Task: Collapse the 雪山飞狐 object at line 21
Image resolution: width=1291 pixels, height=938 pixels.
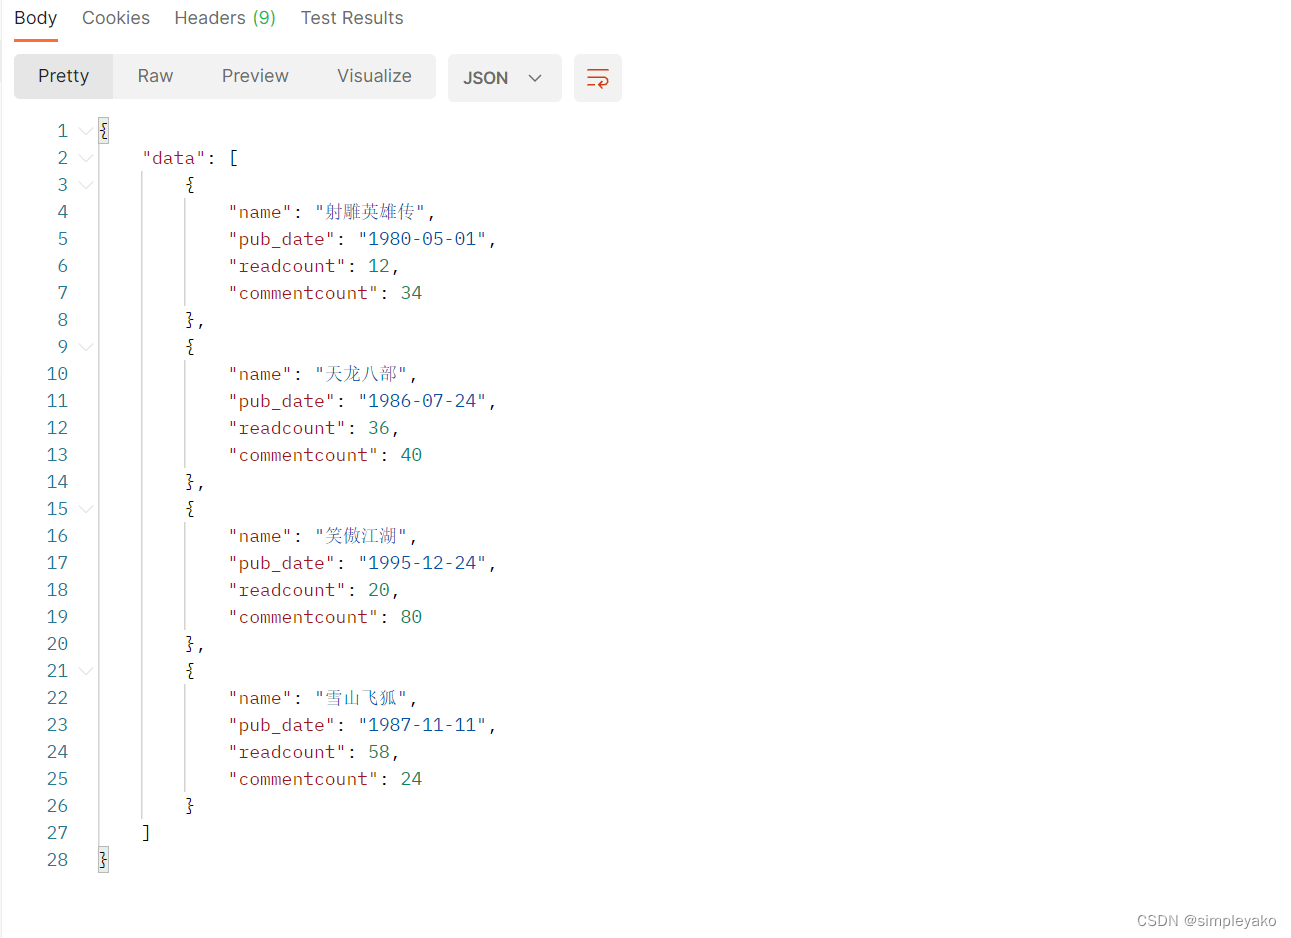Action: pyautogui.click(x=84, y=670)
